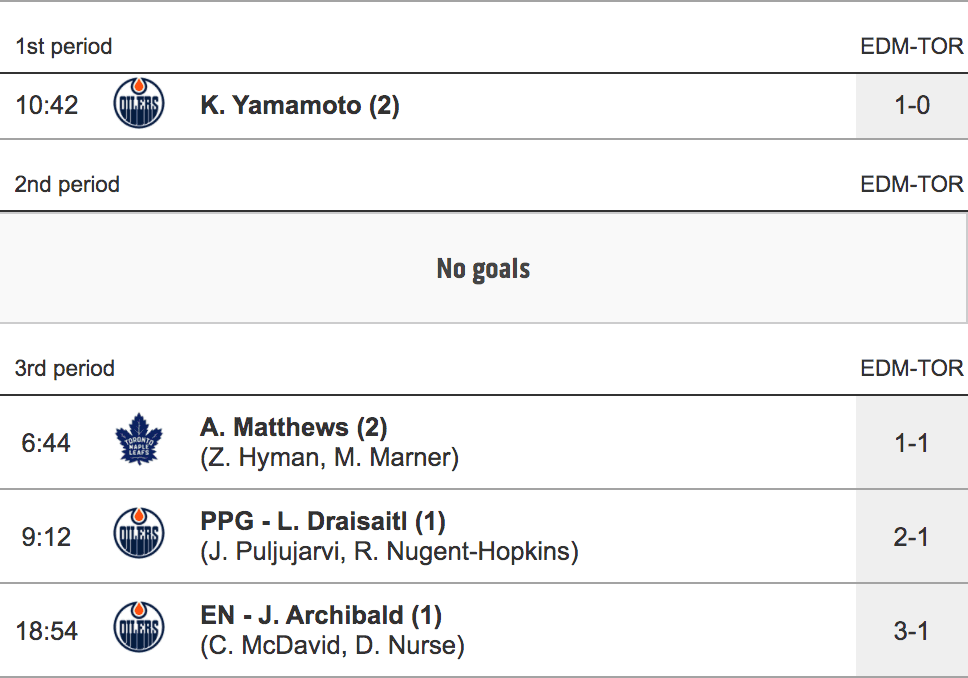968x678 pixels.
Task: Click the 10:42 goal time
Action: pyautogui.click(x=47, y=105)
